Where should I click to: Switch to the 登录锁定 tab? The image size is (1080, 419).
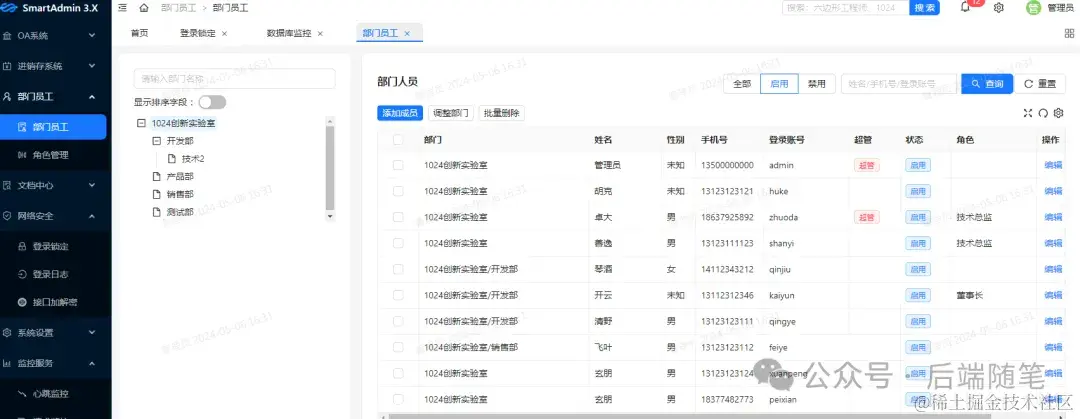pyautogui.click(x=198, y=33)
